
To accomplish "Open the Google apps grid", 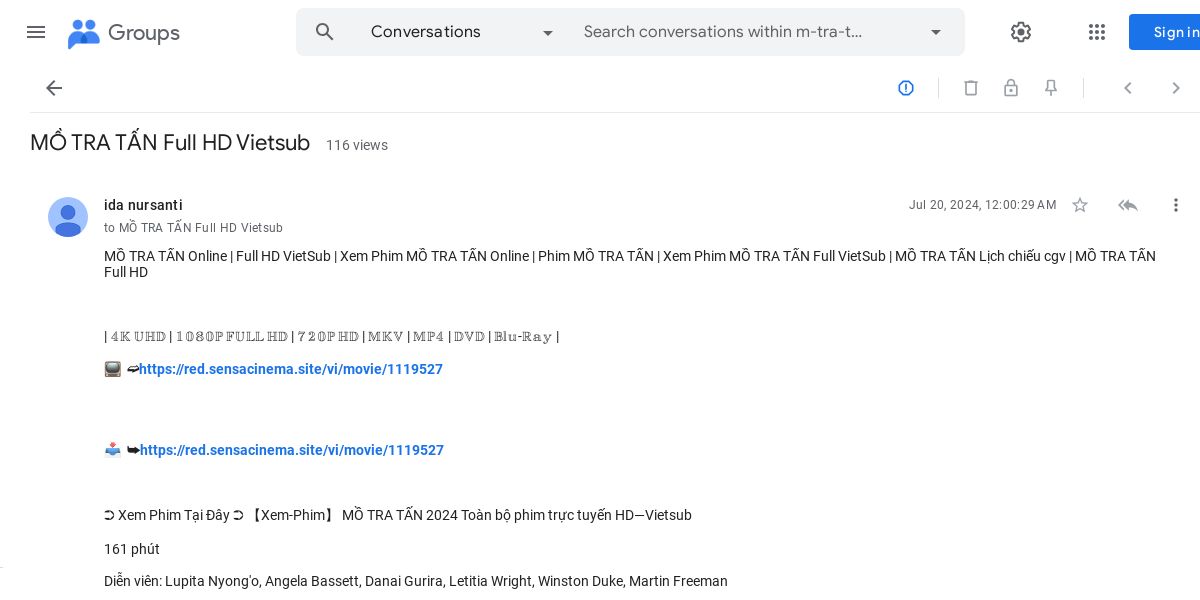I will pos(1097,32).
